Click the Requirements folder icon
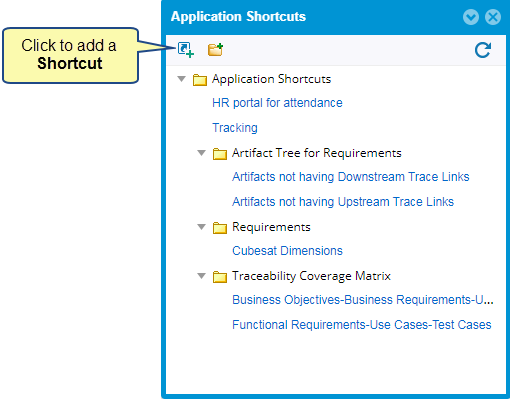The image size is (510, 399). (x=220, y=228)
